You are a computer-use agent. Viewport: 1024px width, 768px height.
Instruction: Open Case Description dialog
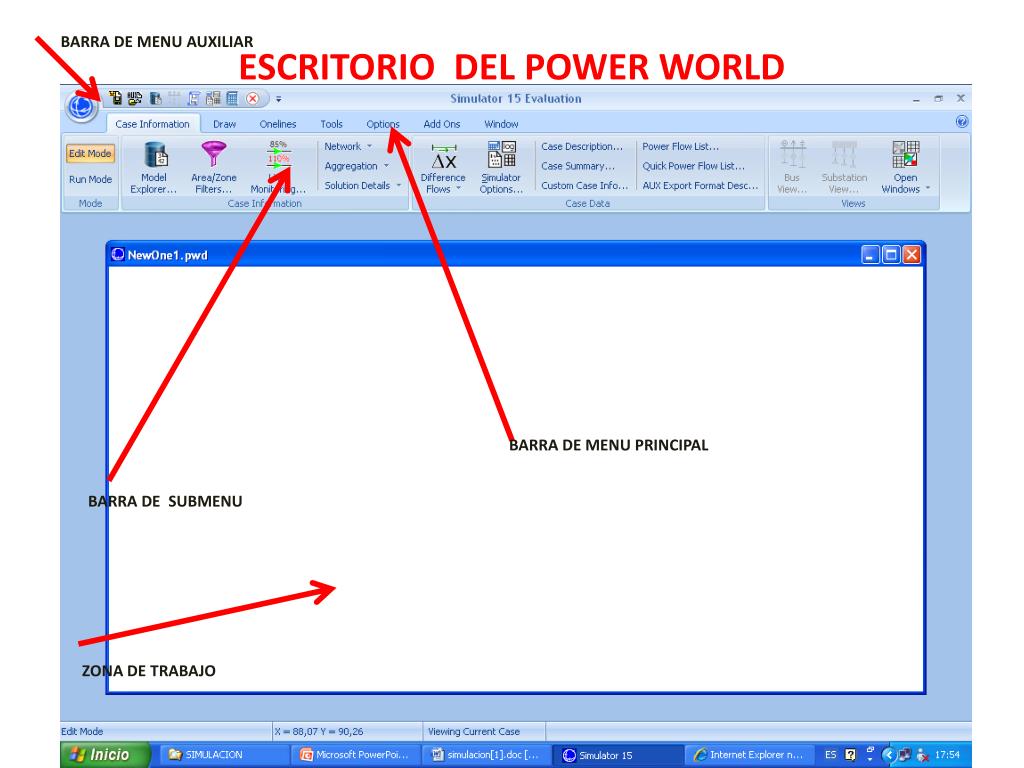pos(582,146)
